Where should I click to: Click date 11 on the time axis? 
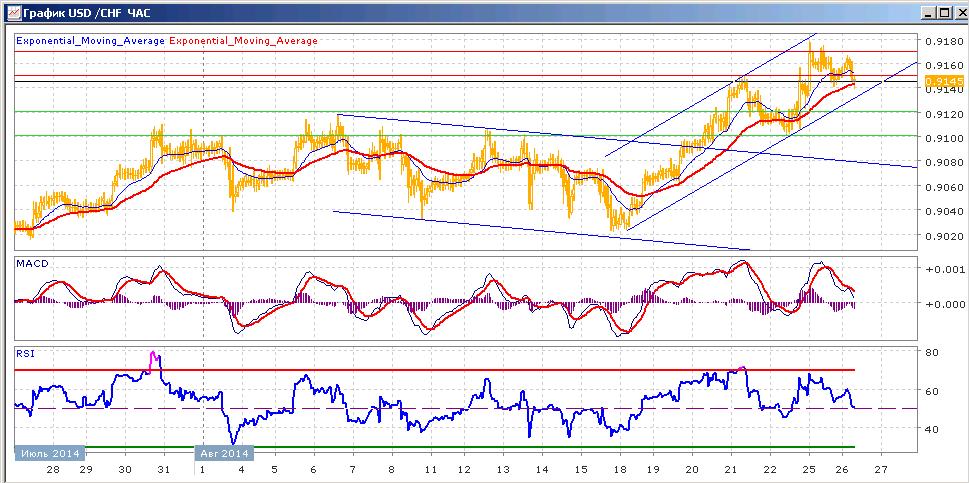click(x=431, y=470)
